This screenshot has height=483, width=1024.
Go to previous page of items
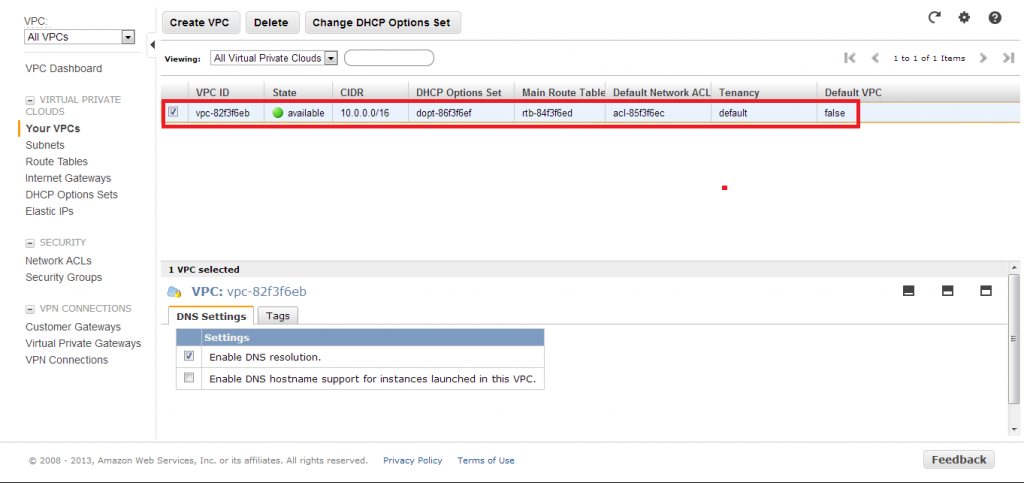point(876,58)
